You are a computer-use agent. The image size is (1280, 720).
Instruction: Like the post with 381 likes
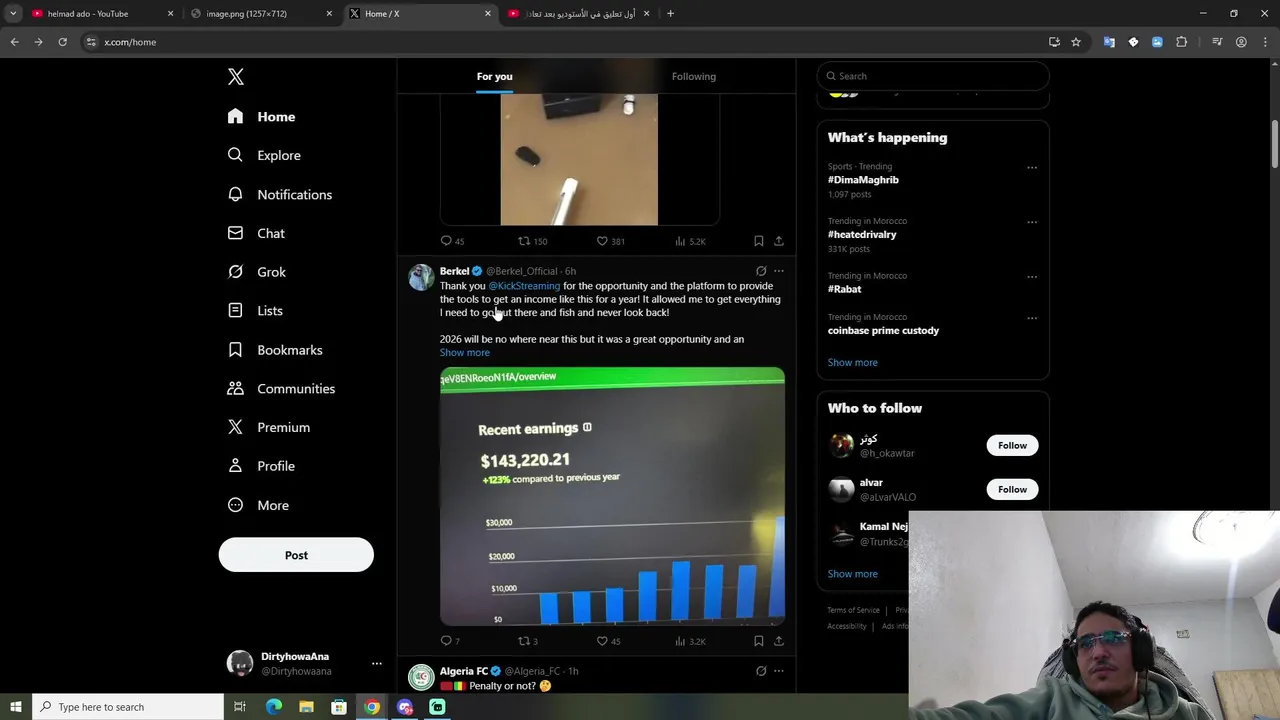pos(610,241)
